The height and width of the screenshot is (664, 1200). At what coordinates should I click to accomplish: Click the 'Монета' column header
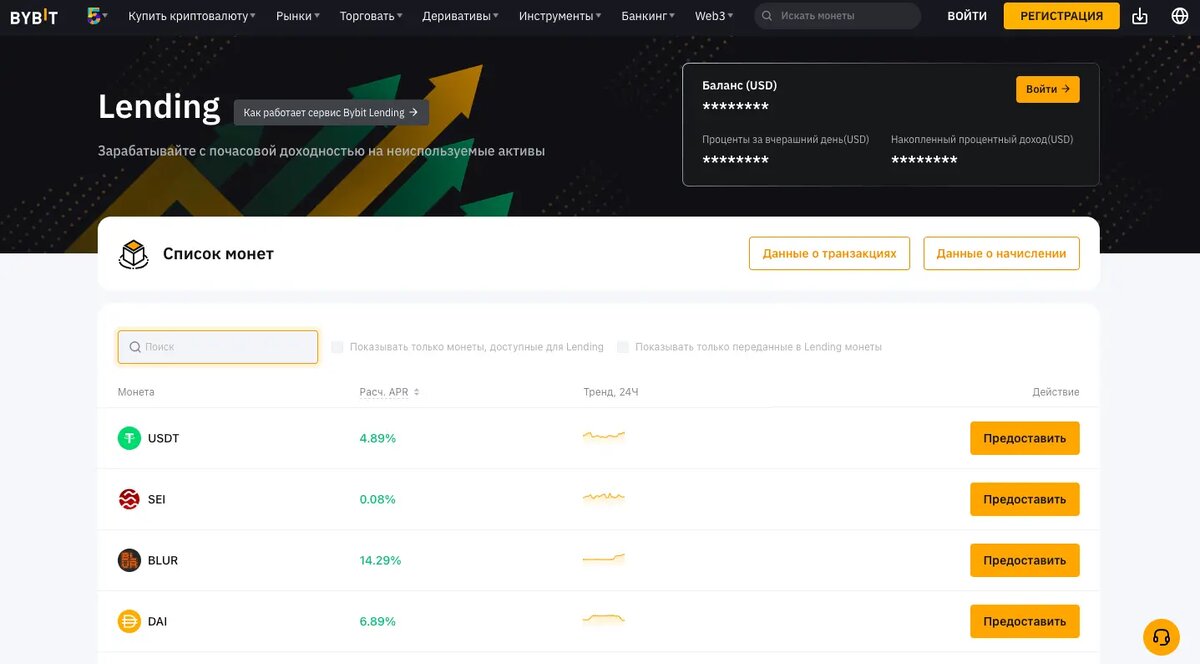click(136, 392)
